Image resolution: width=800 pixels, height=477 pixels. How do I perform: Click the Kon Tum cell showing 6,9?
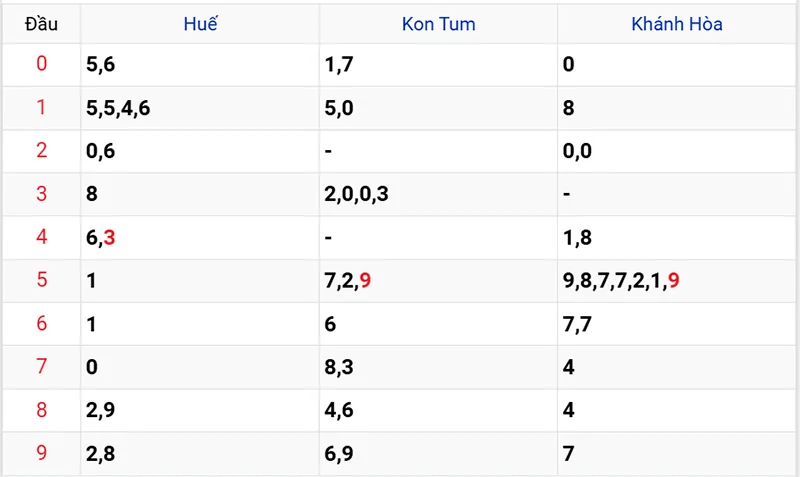coord(339,453)
